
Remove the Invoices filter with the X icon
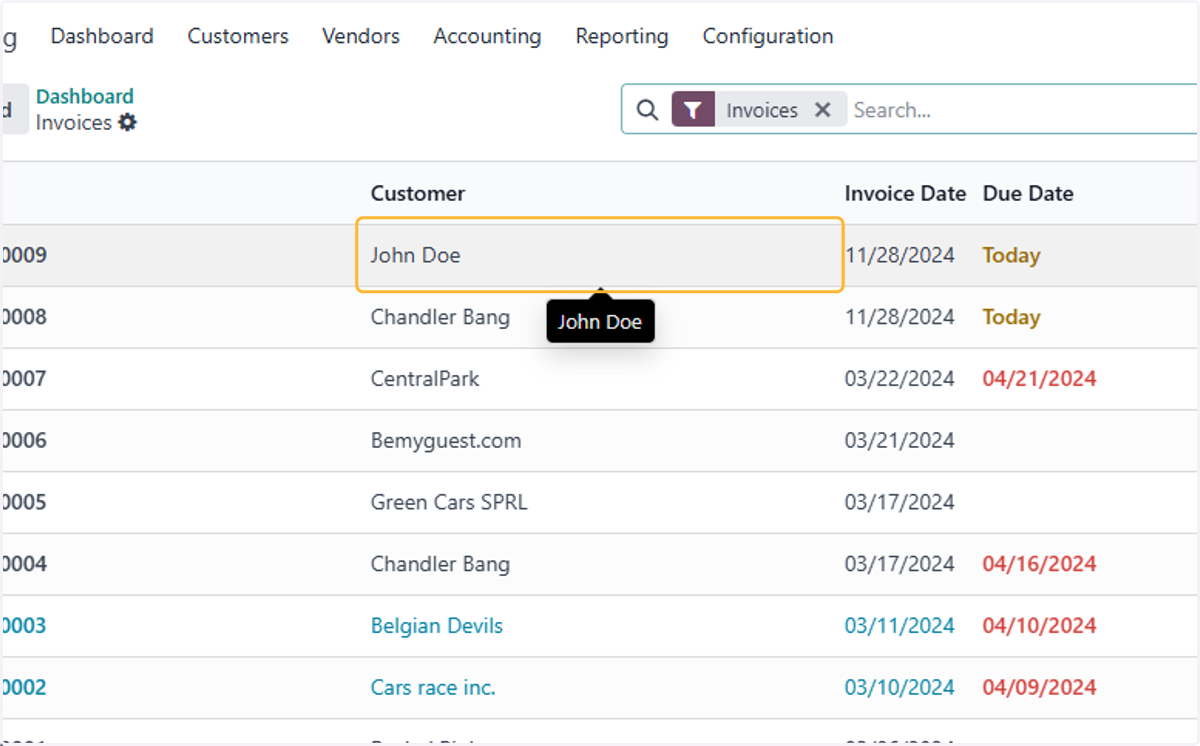pyautogui.click(x=823, y=110)
